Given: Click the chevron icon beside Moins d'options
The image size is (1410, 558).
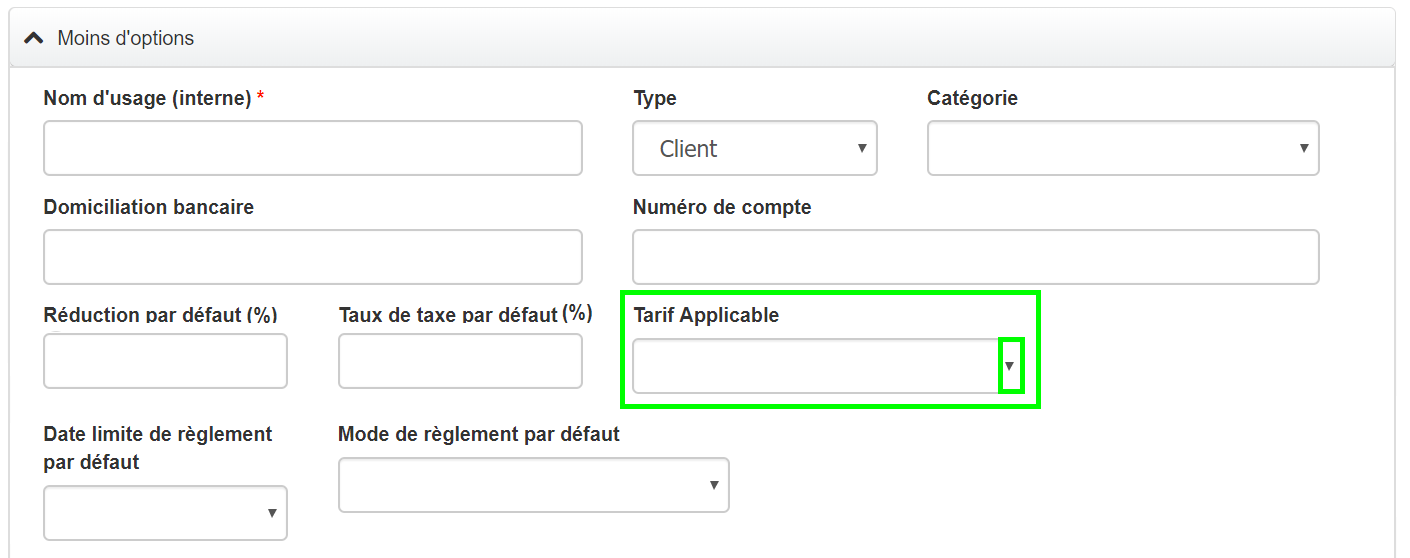Looking at the screenshot, I should click(33, 39).
